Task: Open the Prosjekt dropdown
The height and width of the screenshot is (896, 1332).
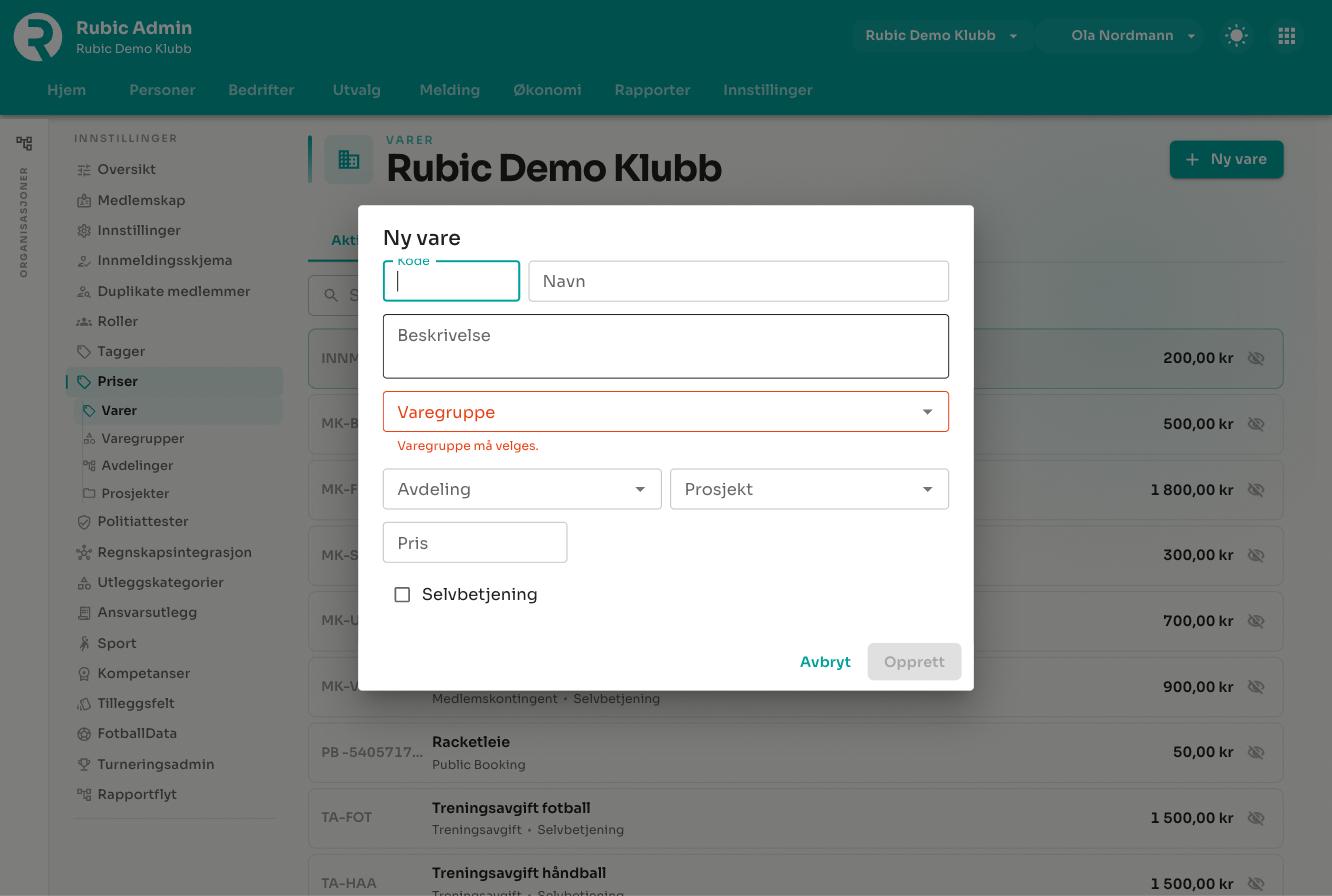Action: tap(809, 489)
